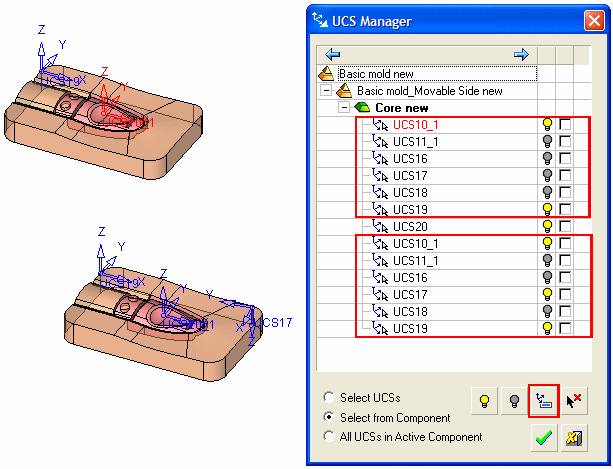Close the UCS Manager dialog
Viewport: 613px width, 469px height.
pyautogui.click(x=594, y=20)
